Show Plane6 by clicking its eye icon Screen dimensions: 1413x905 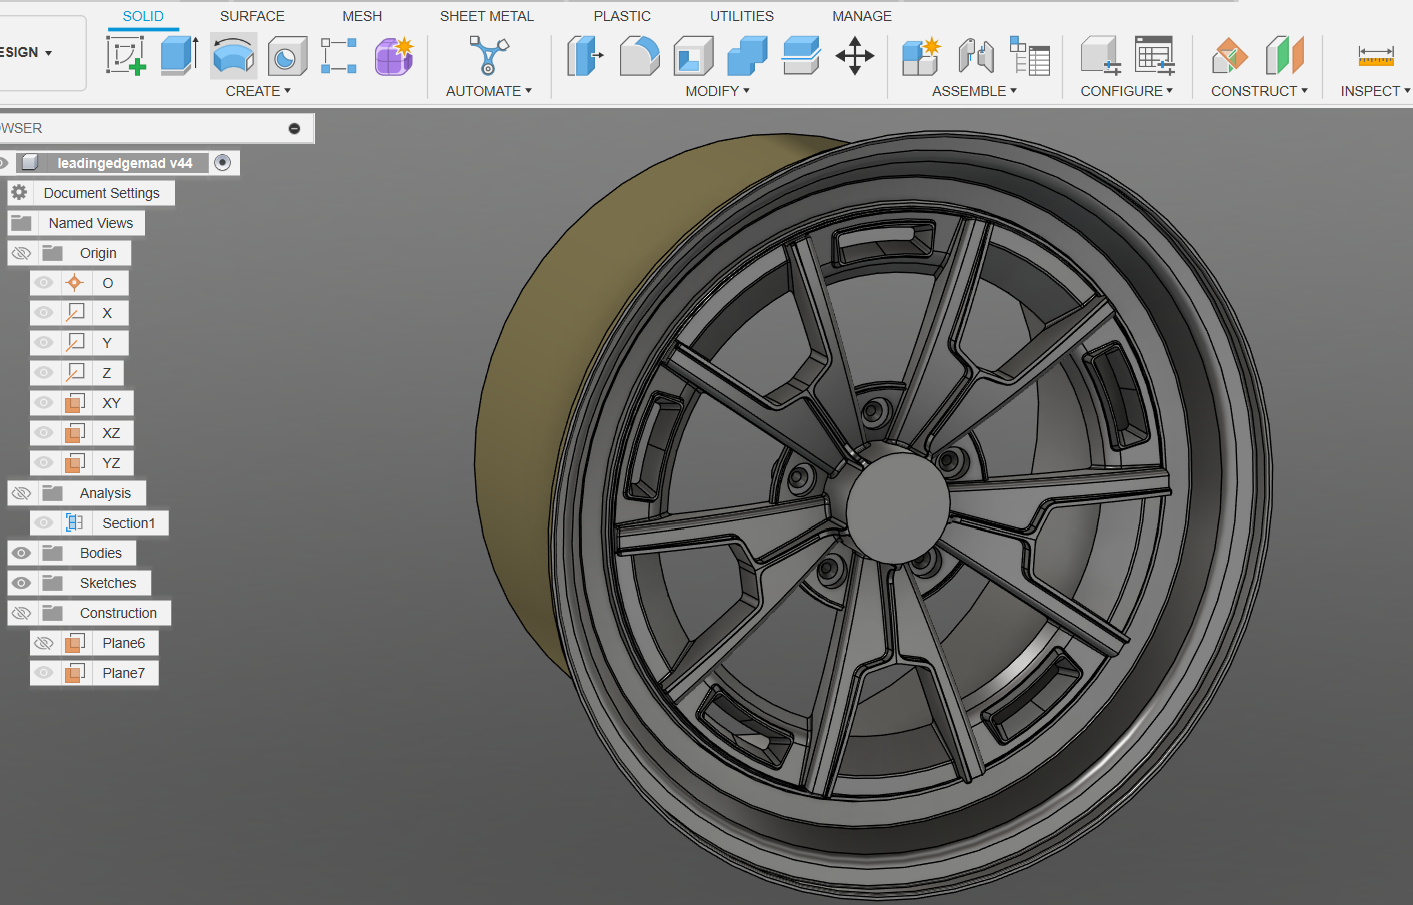click(44, 643)
